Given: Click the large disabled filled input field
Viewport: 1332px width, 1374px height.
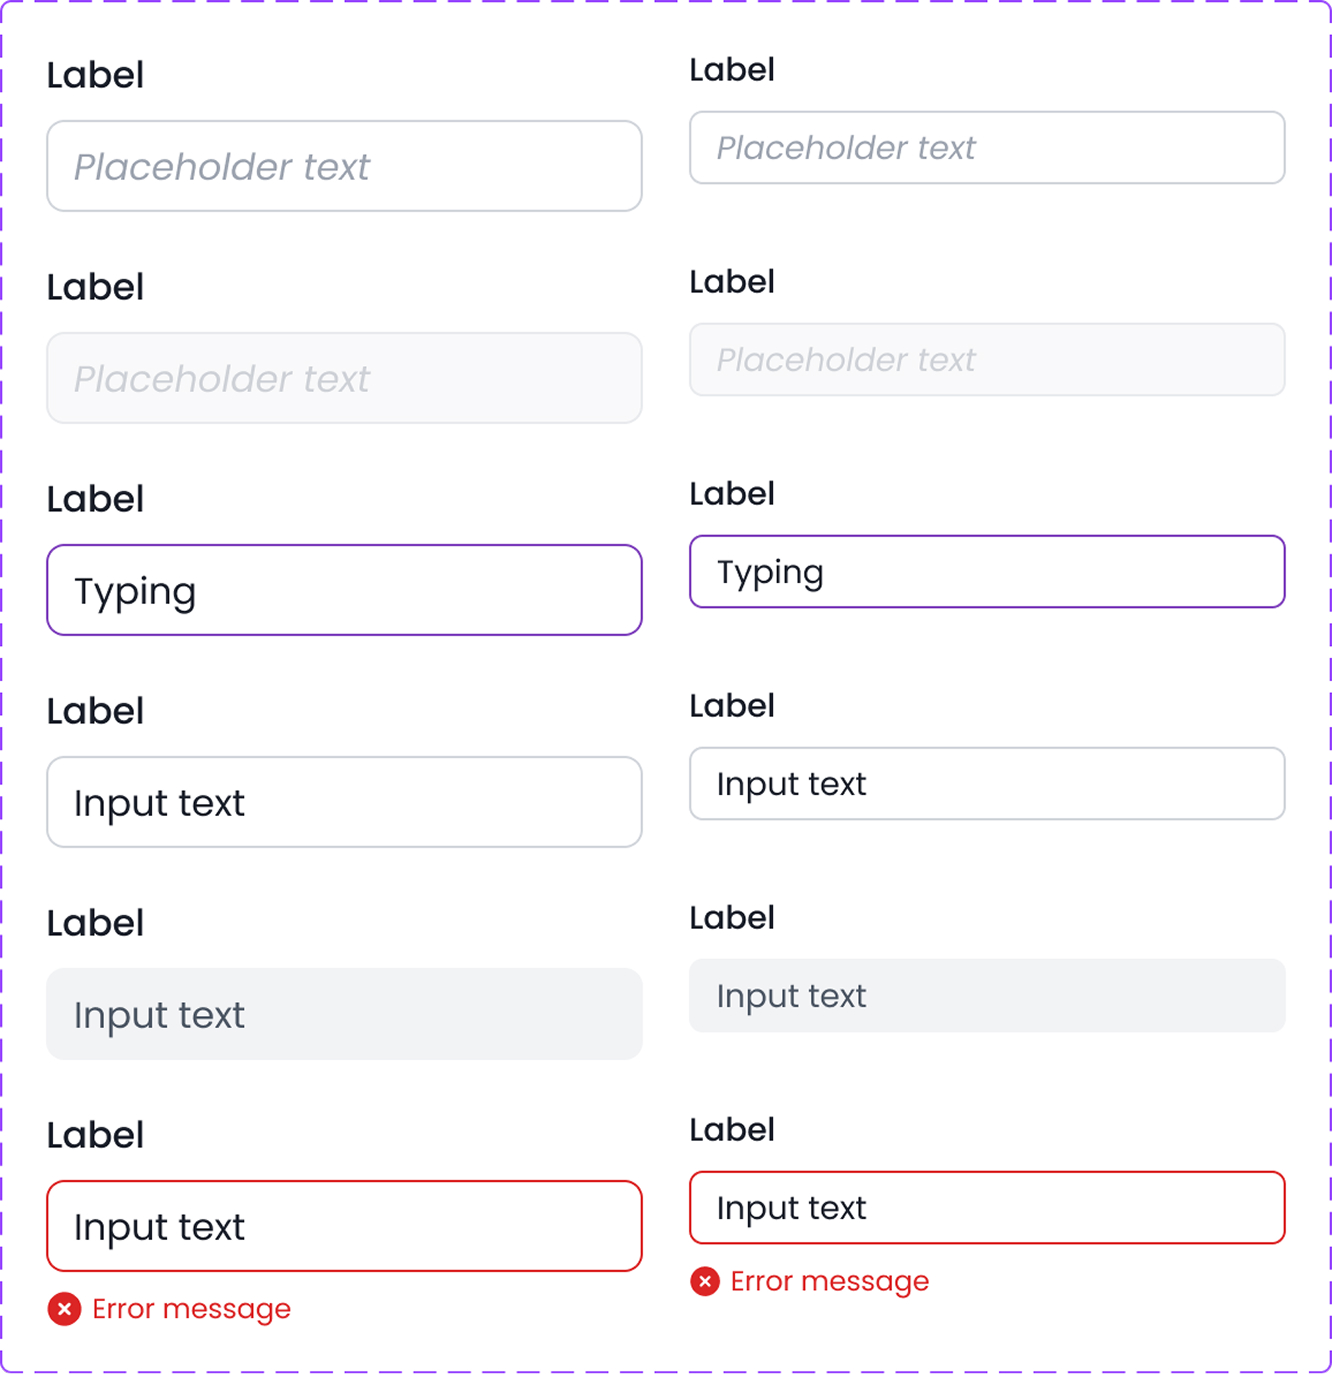Looking at the screenshot, I should click(344, 1014).
